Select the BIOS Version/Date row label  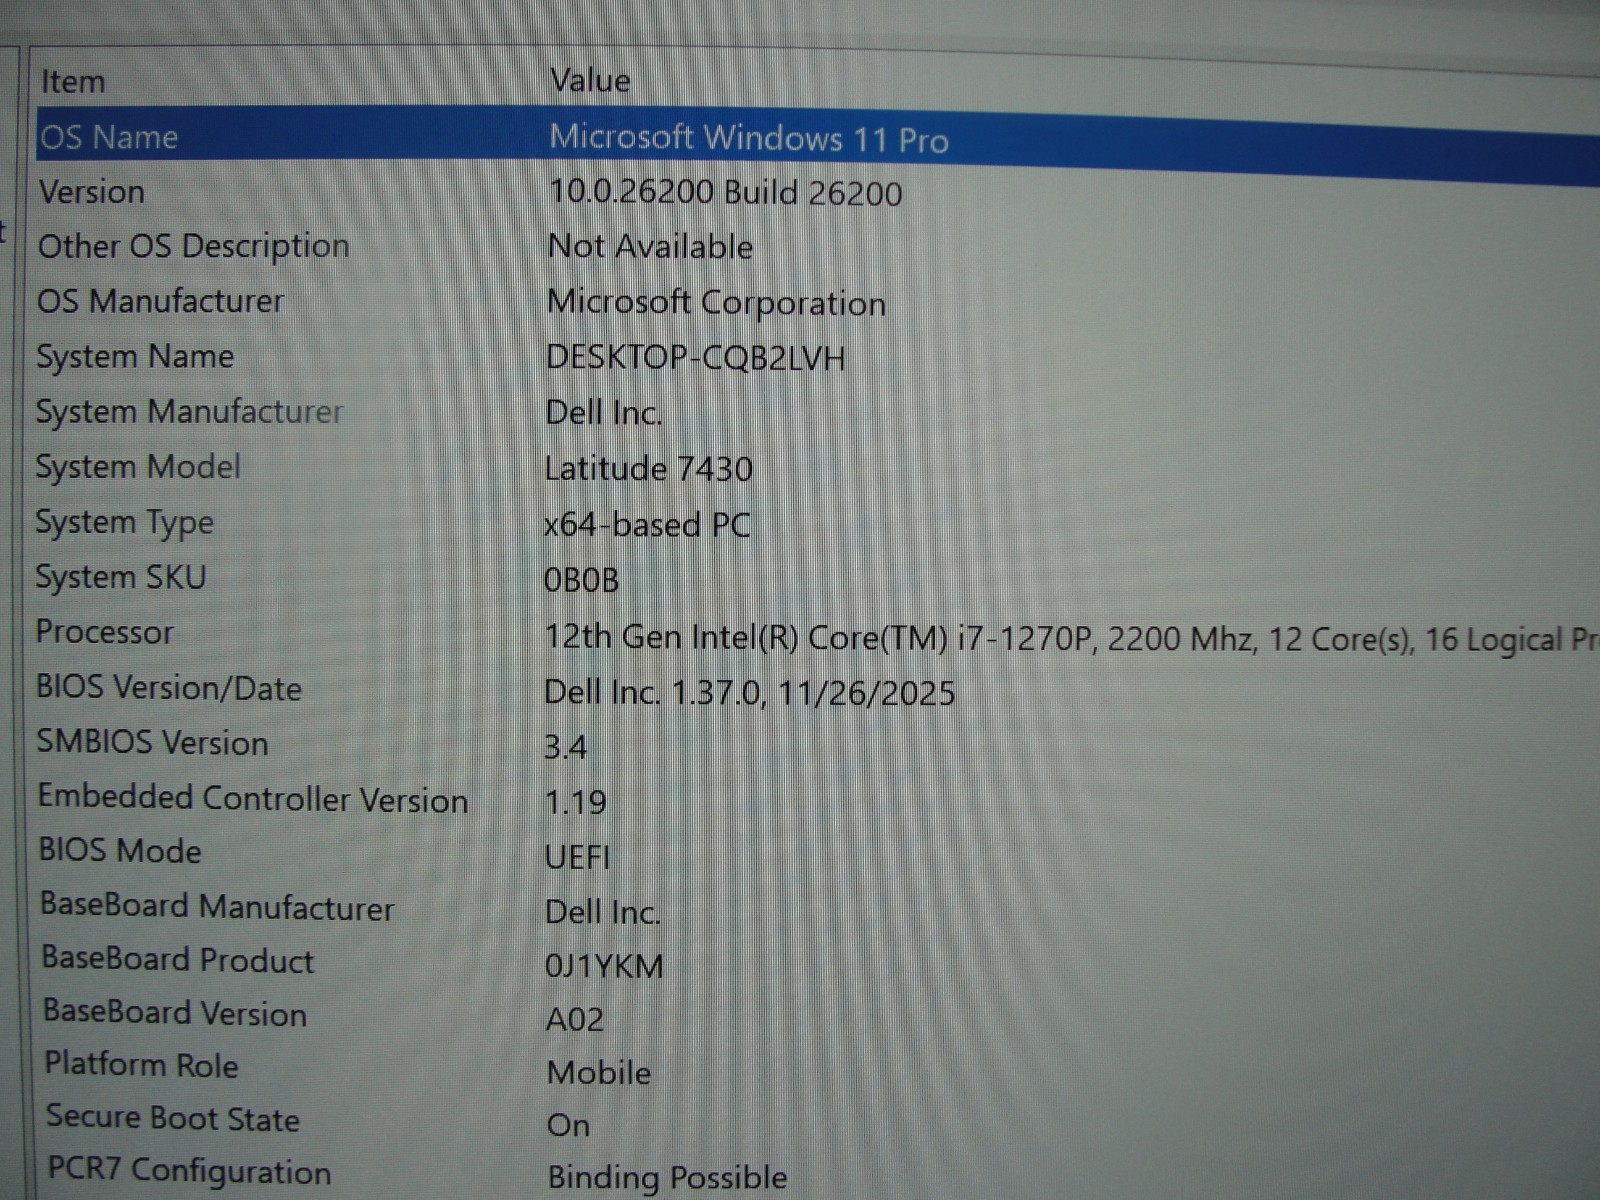(x=168, y=688)
